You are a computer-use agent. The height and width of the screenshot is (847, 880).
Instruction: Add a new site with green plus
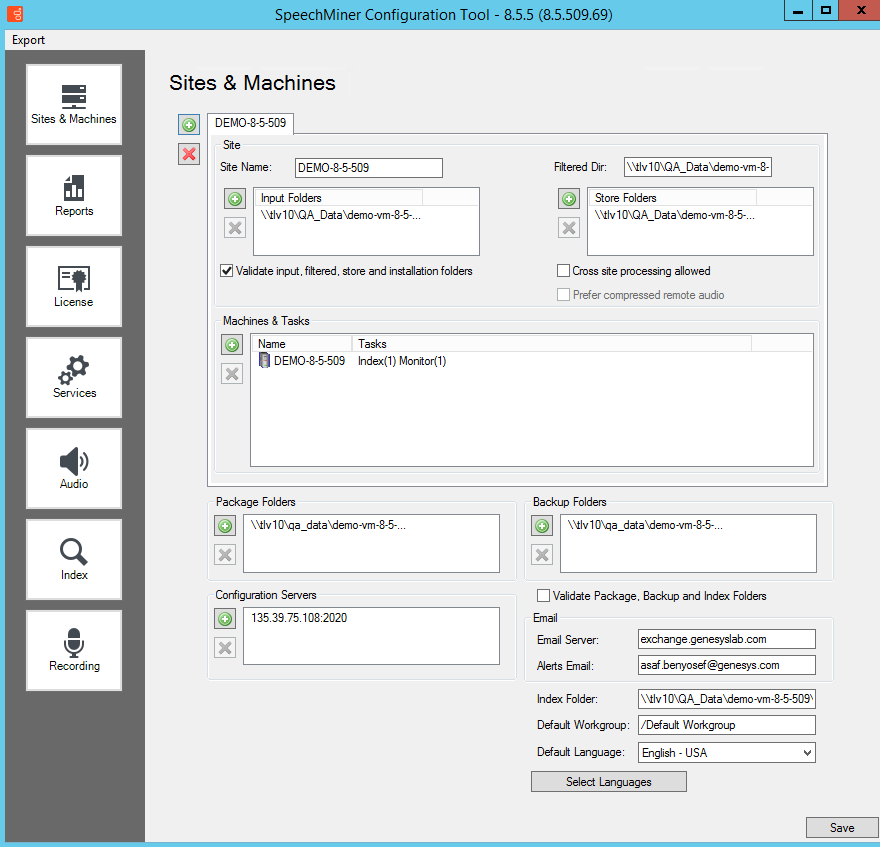189,125
